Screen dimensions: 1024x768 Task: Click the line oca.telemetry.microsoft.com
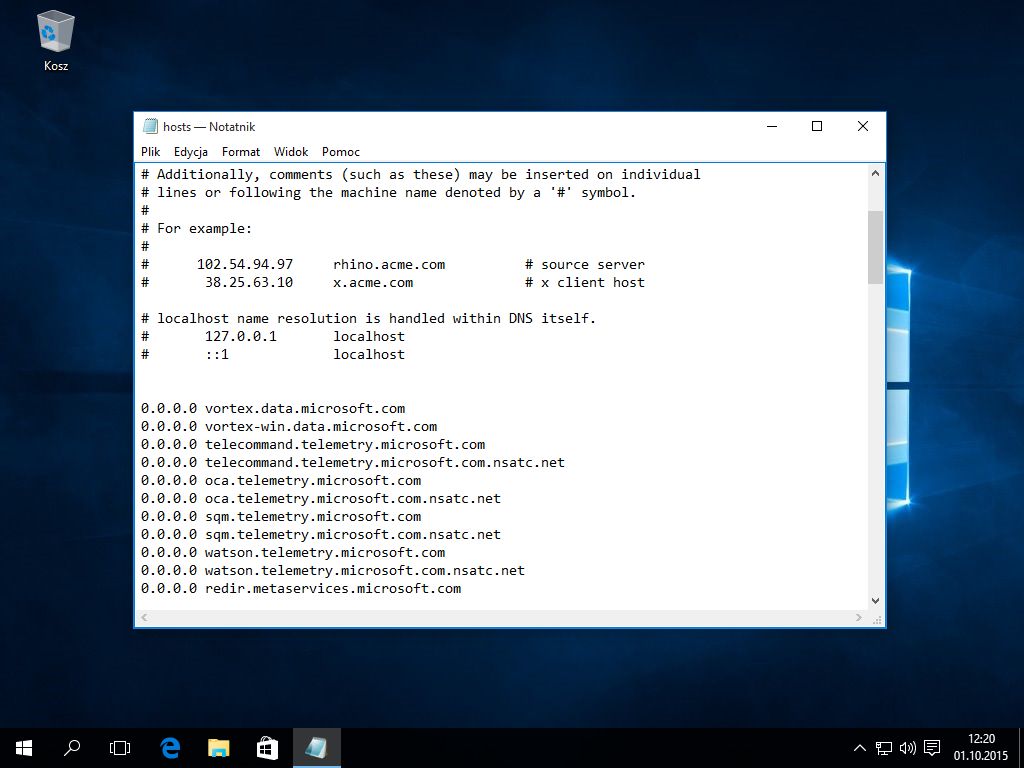tap(281, 480)
